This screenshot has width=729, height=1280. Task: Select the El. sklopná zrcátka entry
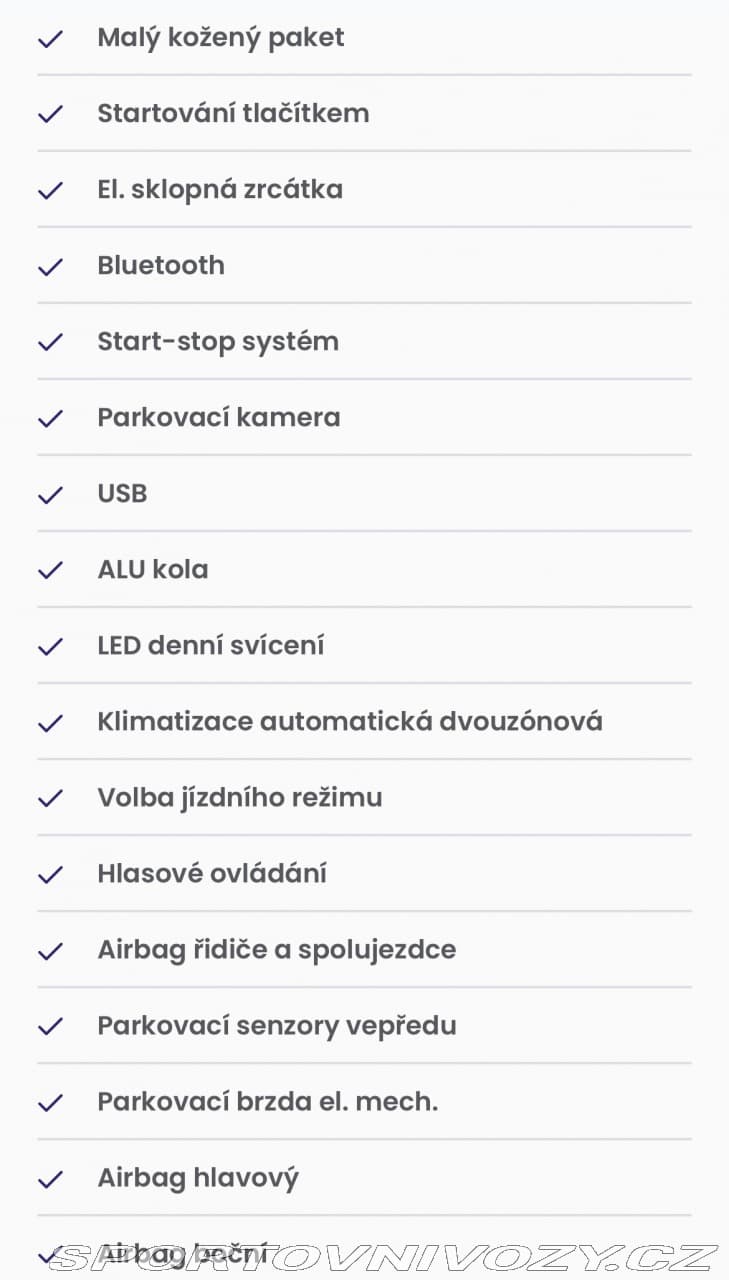point(364,189)
